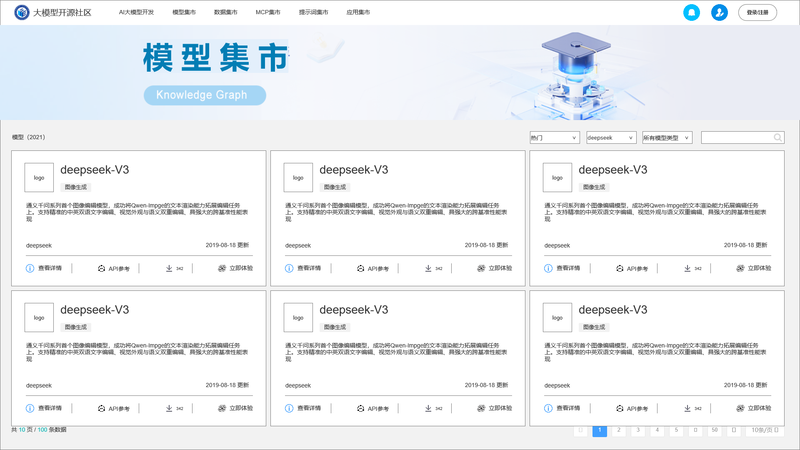The image size is (800, 450).
Task: Click API参考 icon on top-middle card
Action: click(x=360, y=268)
